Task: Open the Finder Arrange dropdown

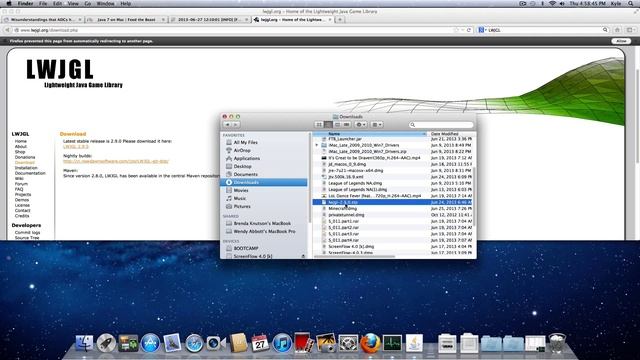Action: point(377,124)
